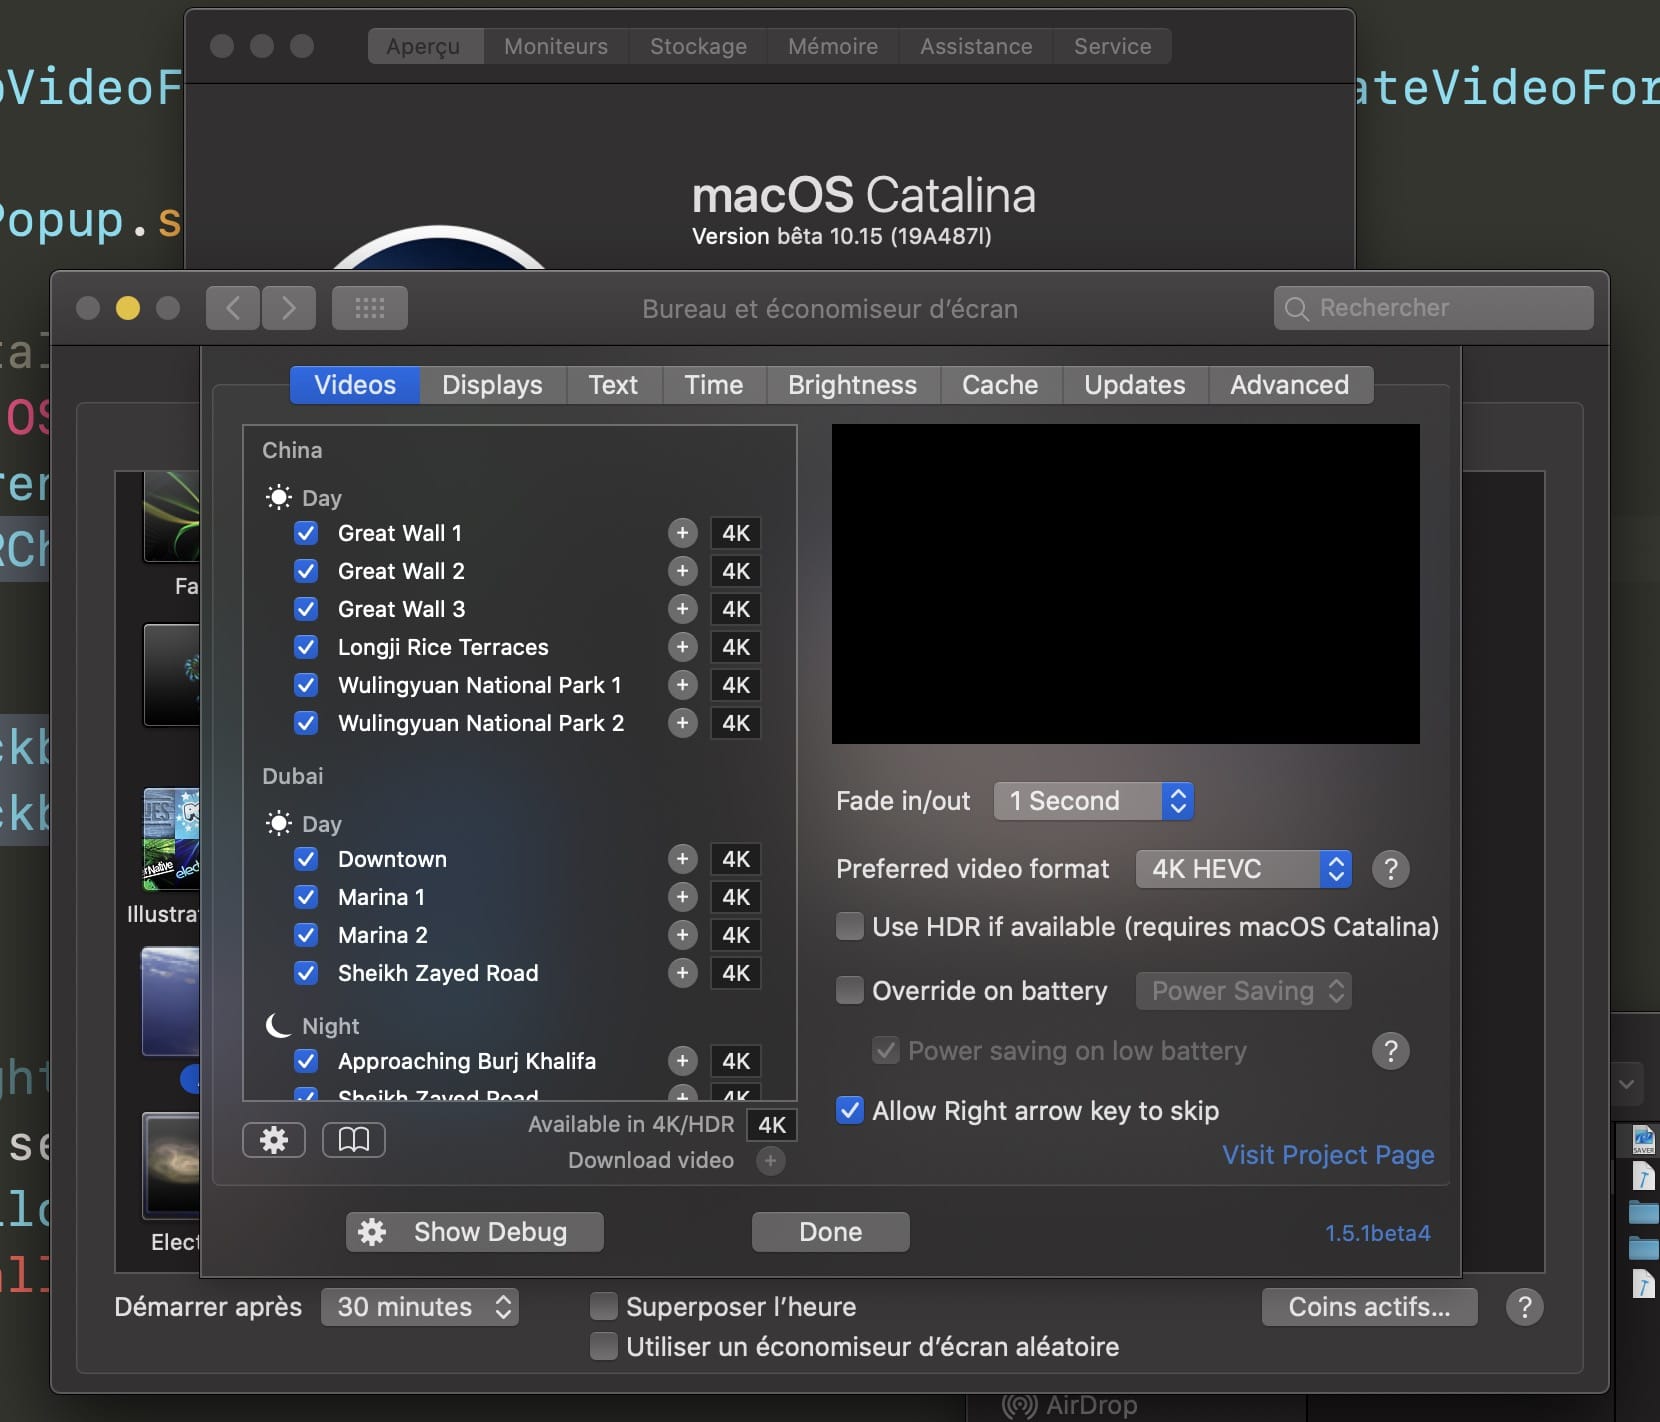Switch to the Displays tab
This screenshot has height=1422, width=1660.
[x=492, y=385]
